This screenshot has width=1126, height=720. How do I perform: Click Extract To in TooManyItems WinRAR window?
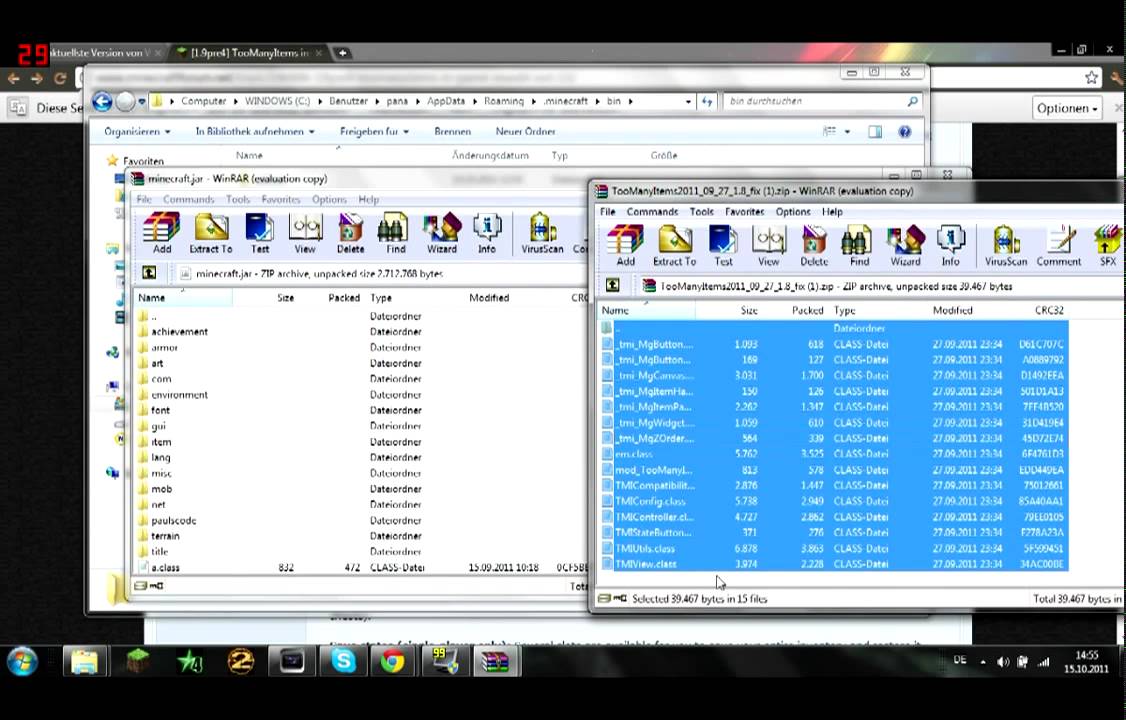[674, 246]
